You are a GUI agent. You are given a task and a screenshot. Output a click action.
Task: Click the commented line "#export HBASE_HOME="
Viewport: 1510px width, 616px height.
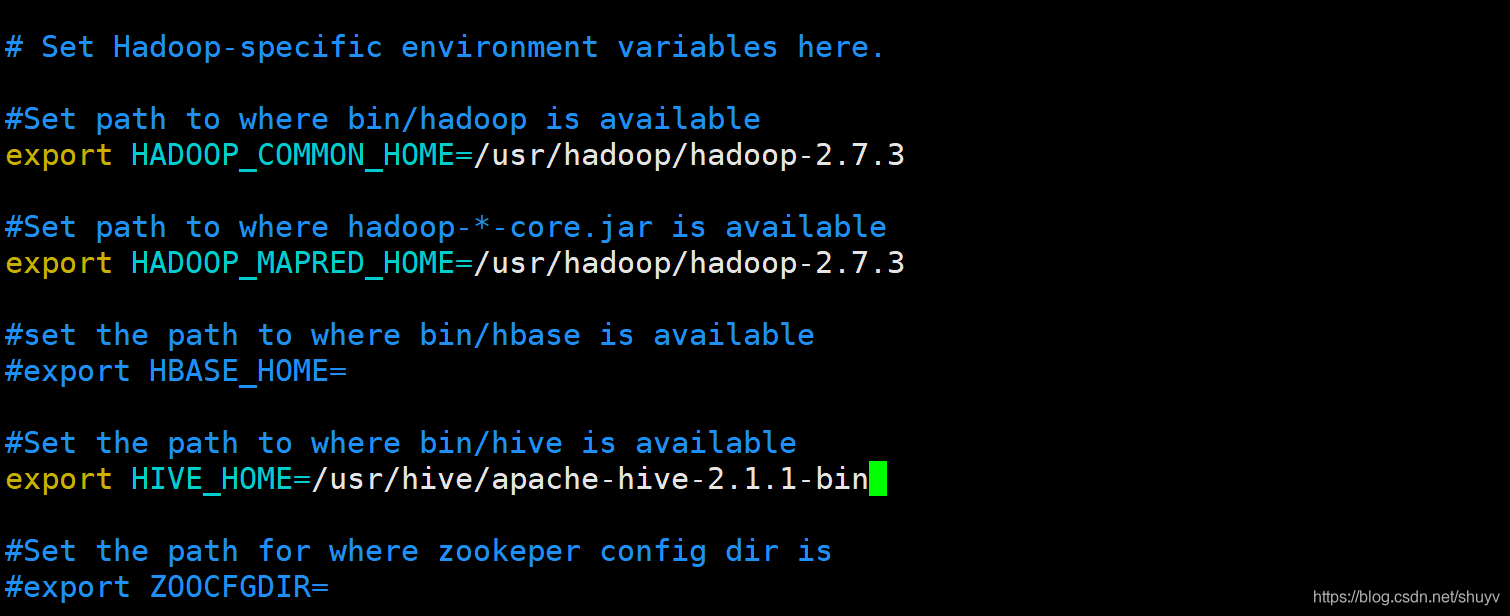(176, 371)
